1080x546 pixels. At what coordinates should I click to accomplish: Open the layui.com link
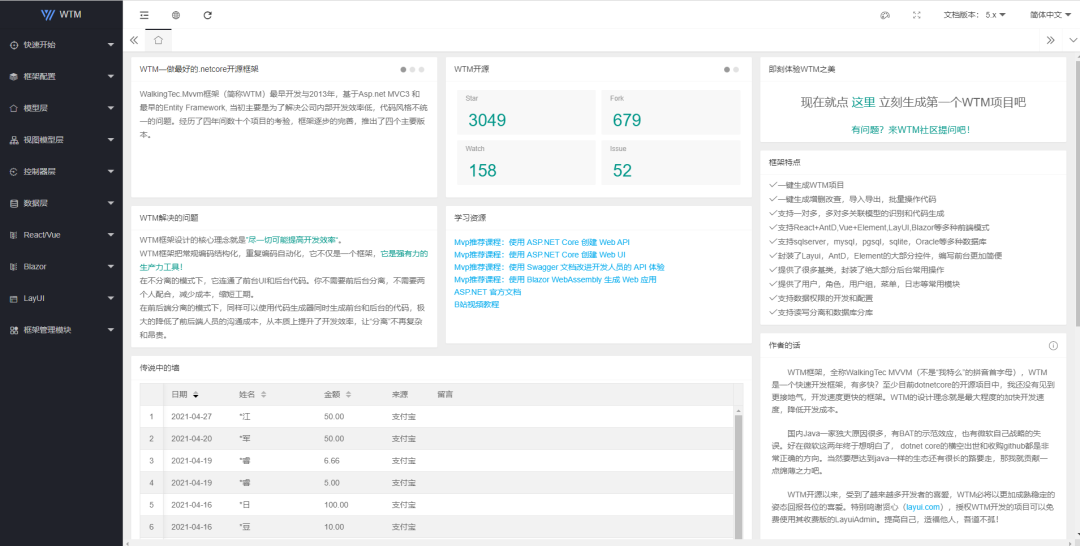click(923, 507)
